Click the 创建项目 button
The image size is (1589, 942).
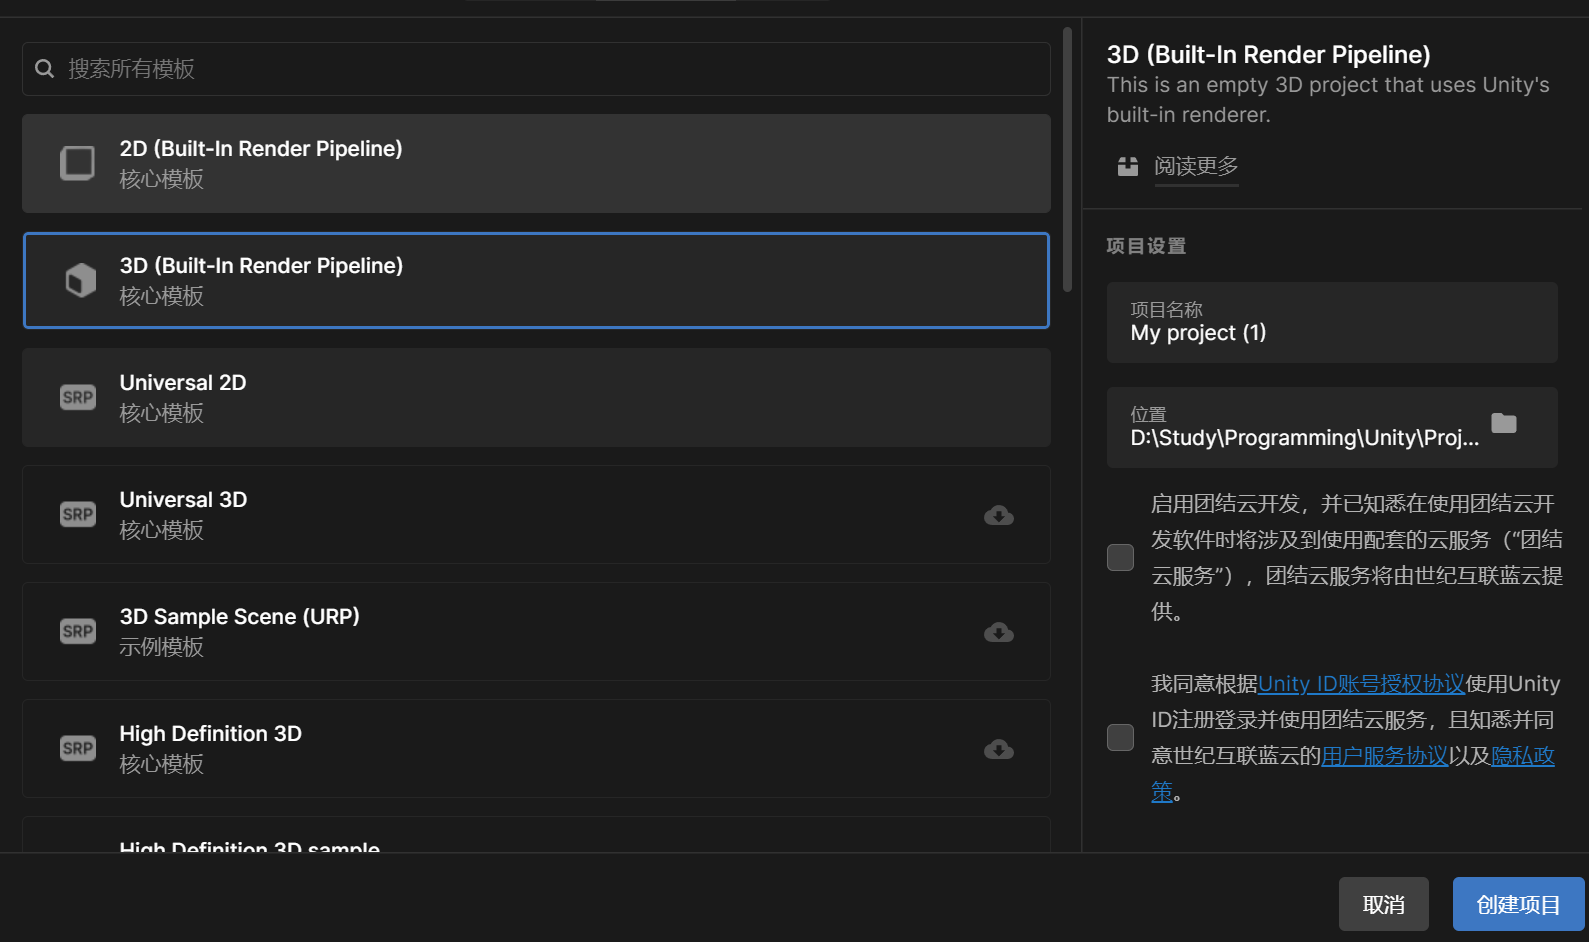(1519, 904)
